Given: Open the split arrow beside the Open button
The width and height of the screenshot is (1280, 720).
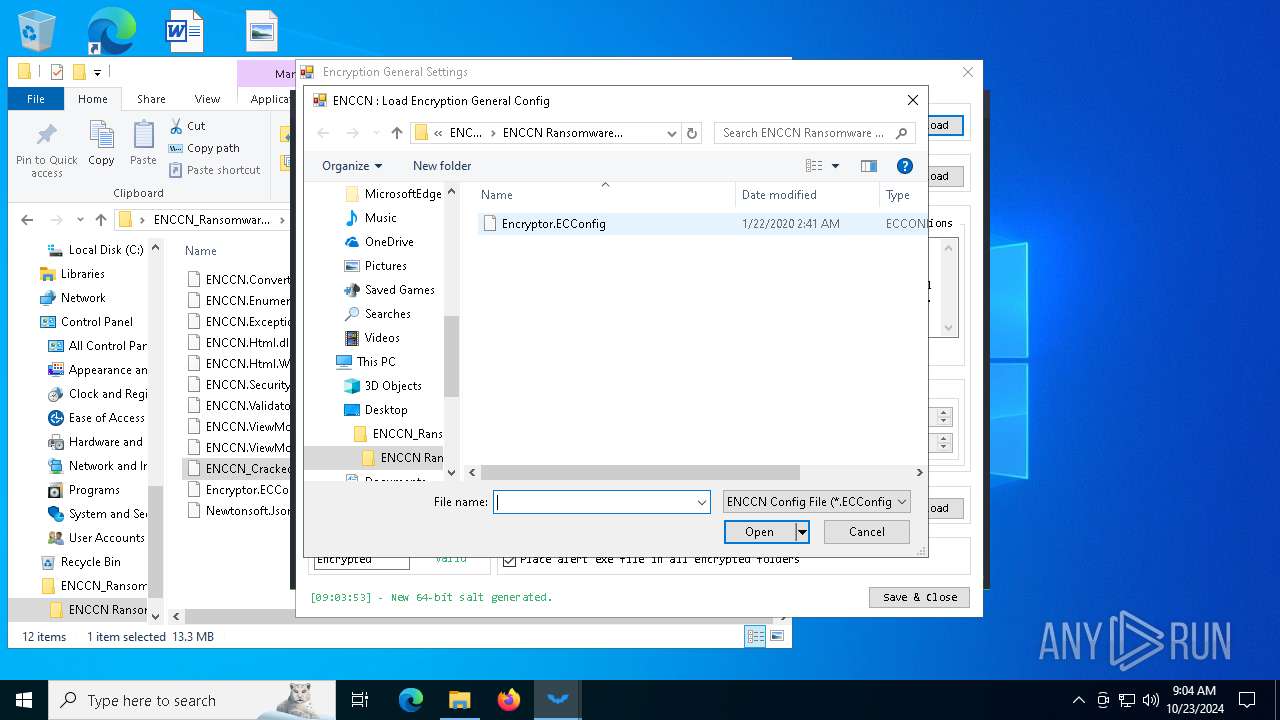Looking at the screenshot, I should [x=802, y=532].
